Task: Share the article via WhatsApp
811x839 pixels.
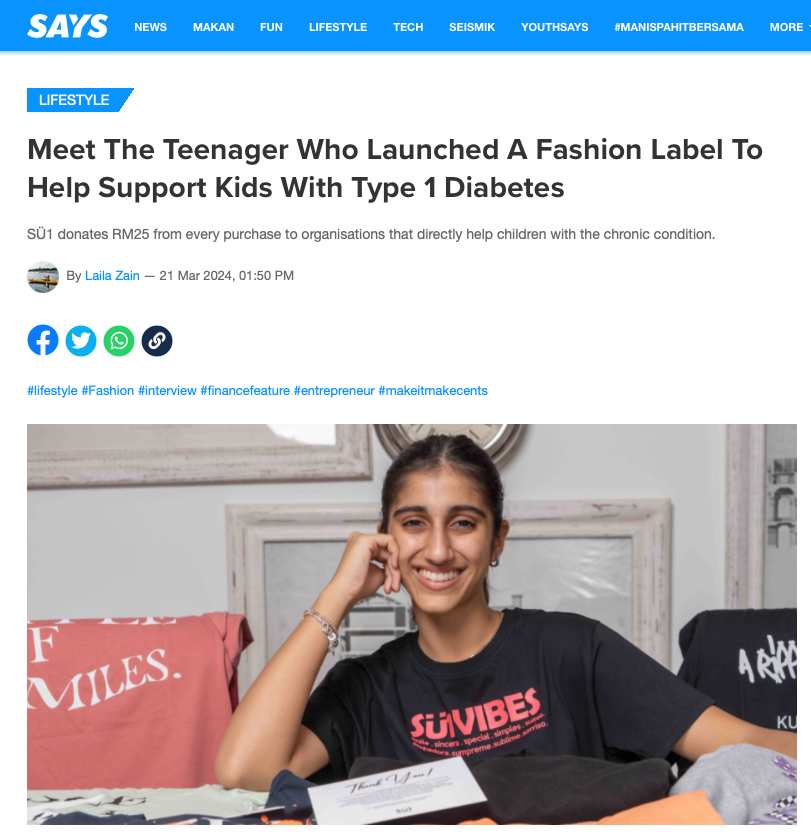Action: point(119,340)
